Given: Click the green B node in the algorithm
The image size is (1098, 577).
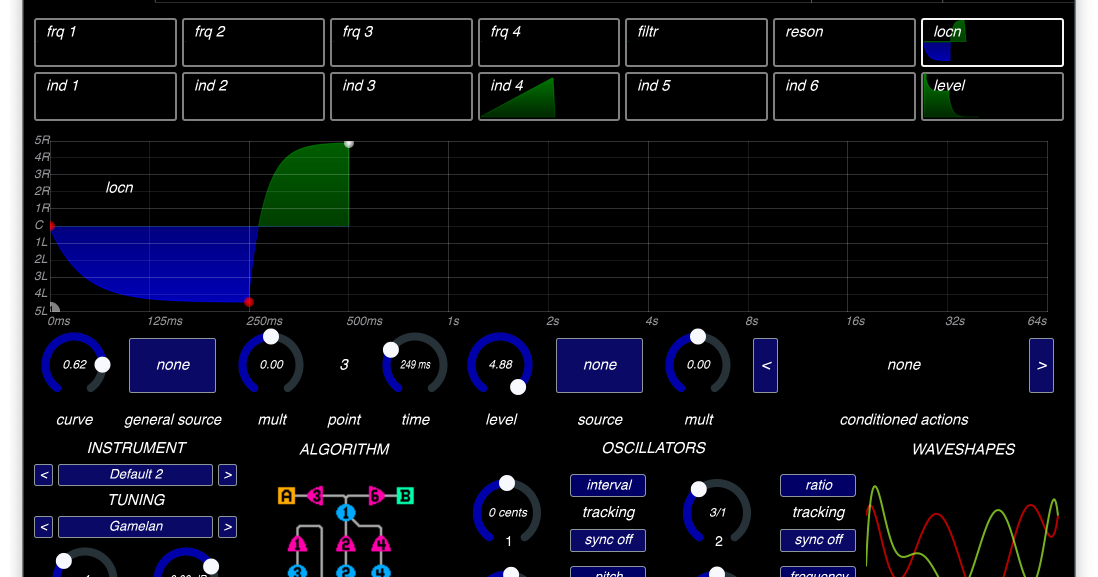Looking at the screenshot, I should [x=405, y=495].
